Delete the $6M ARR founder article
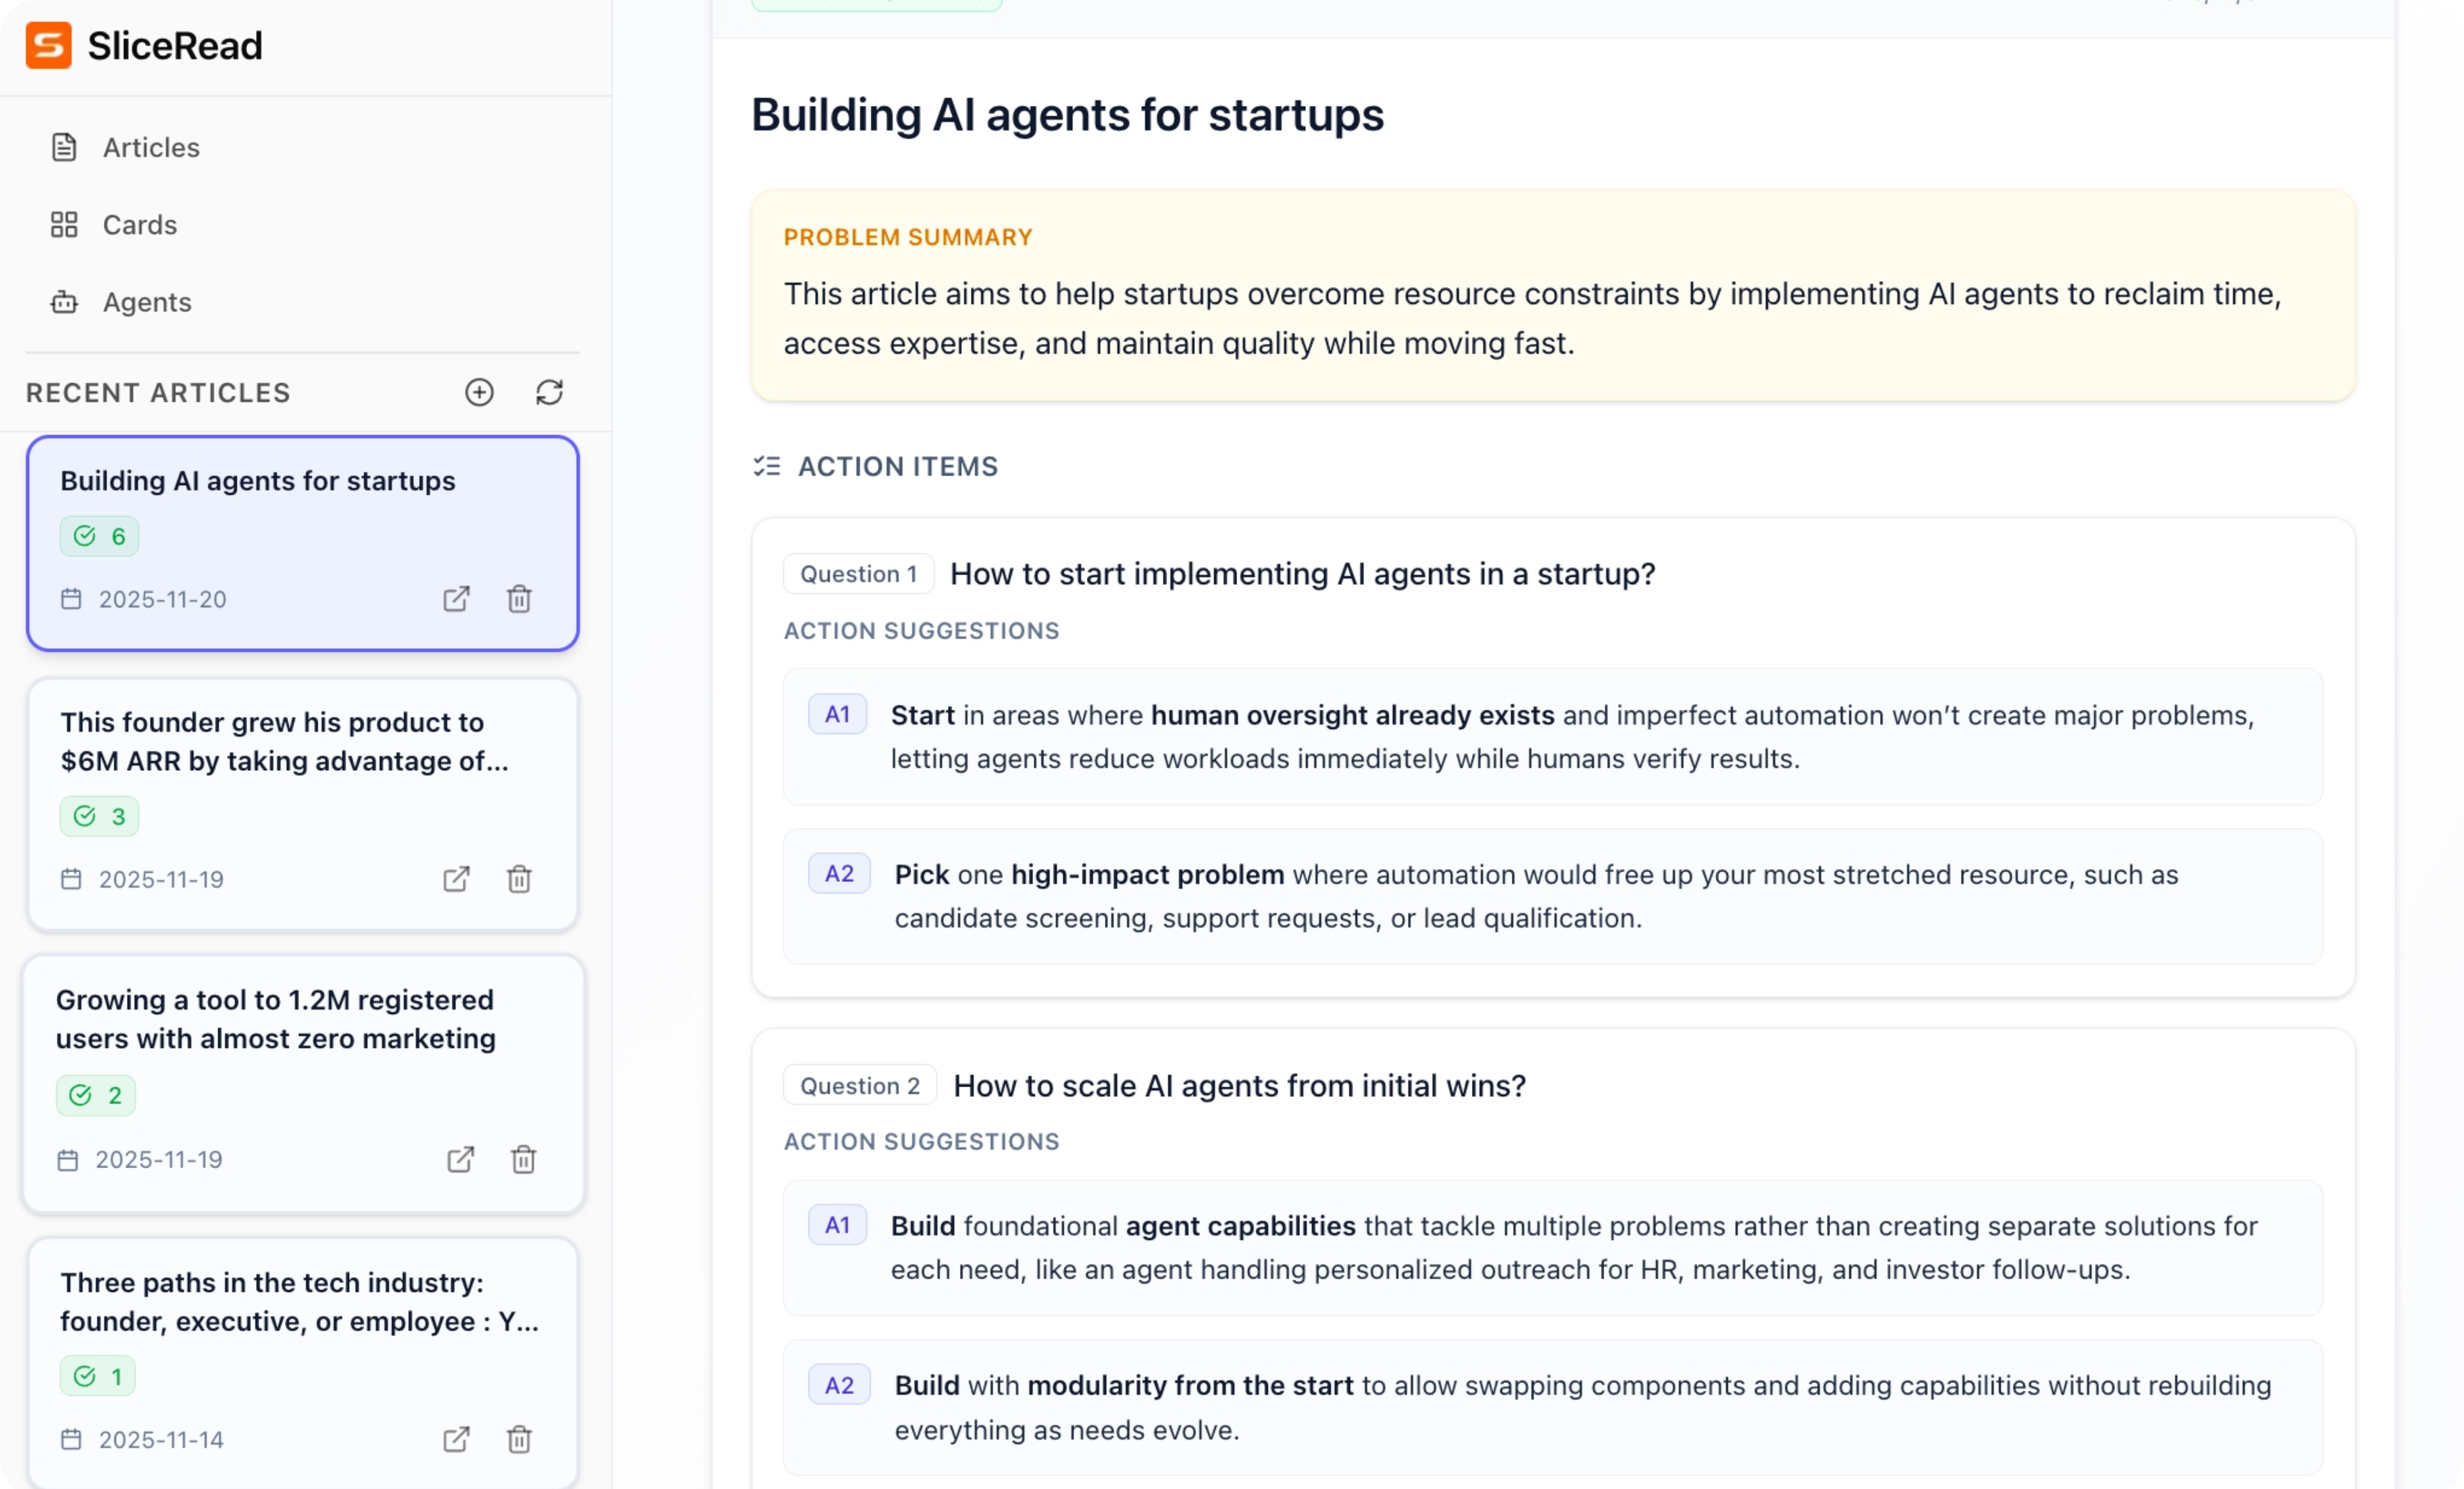The height and width of the screenshot is (1489, 2464). [519, 879]
